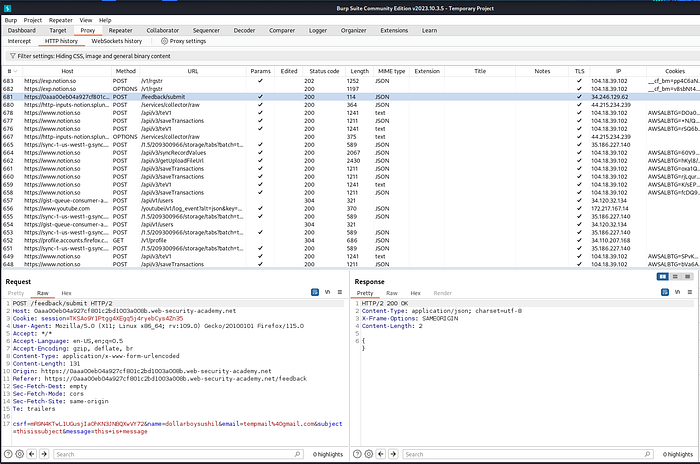Switch to the Dashboard tab
700x464 pixels.
[21, 30]
